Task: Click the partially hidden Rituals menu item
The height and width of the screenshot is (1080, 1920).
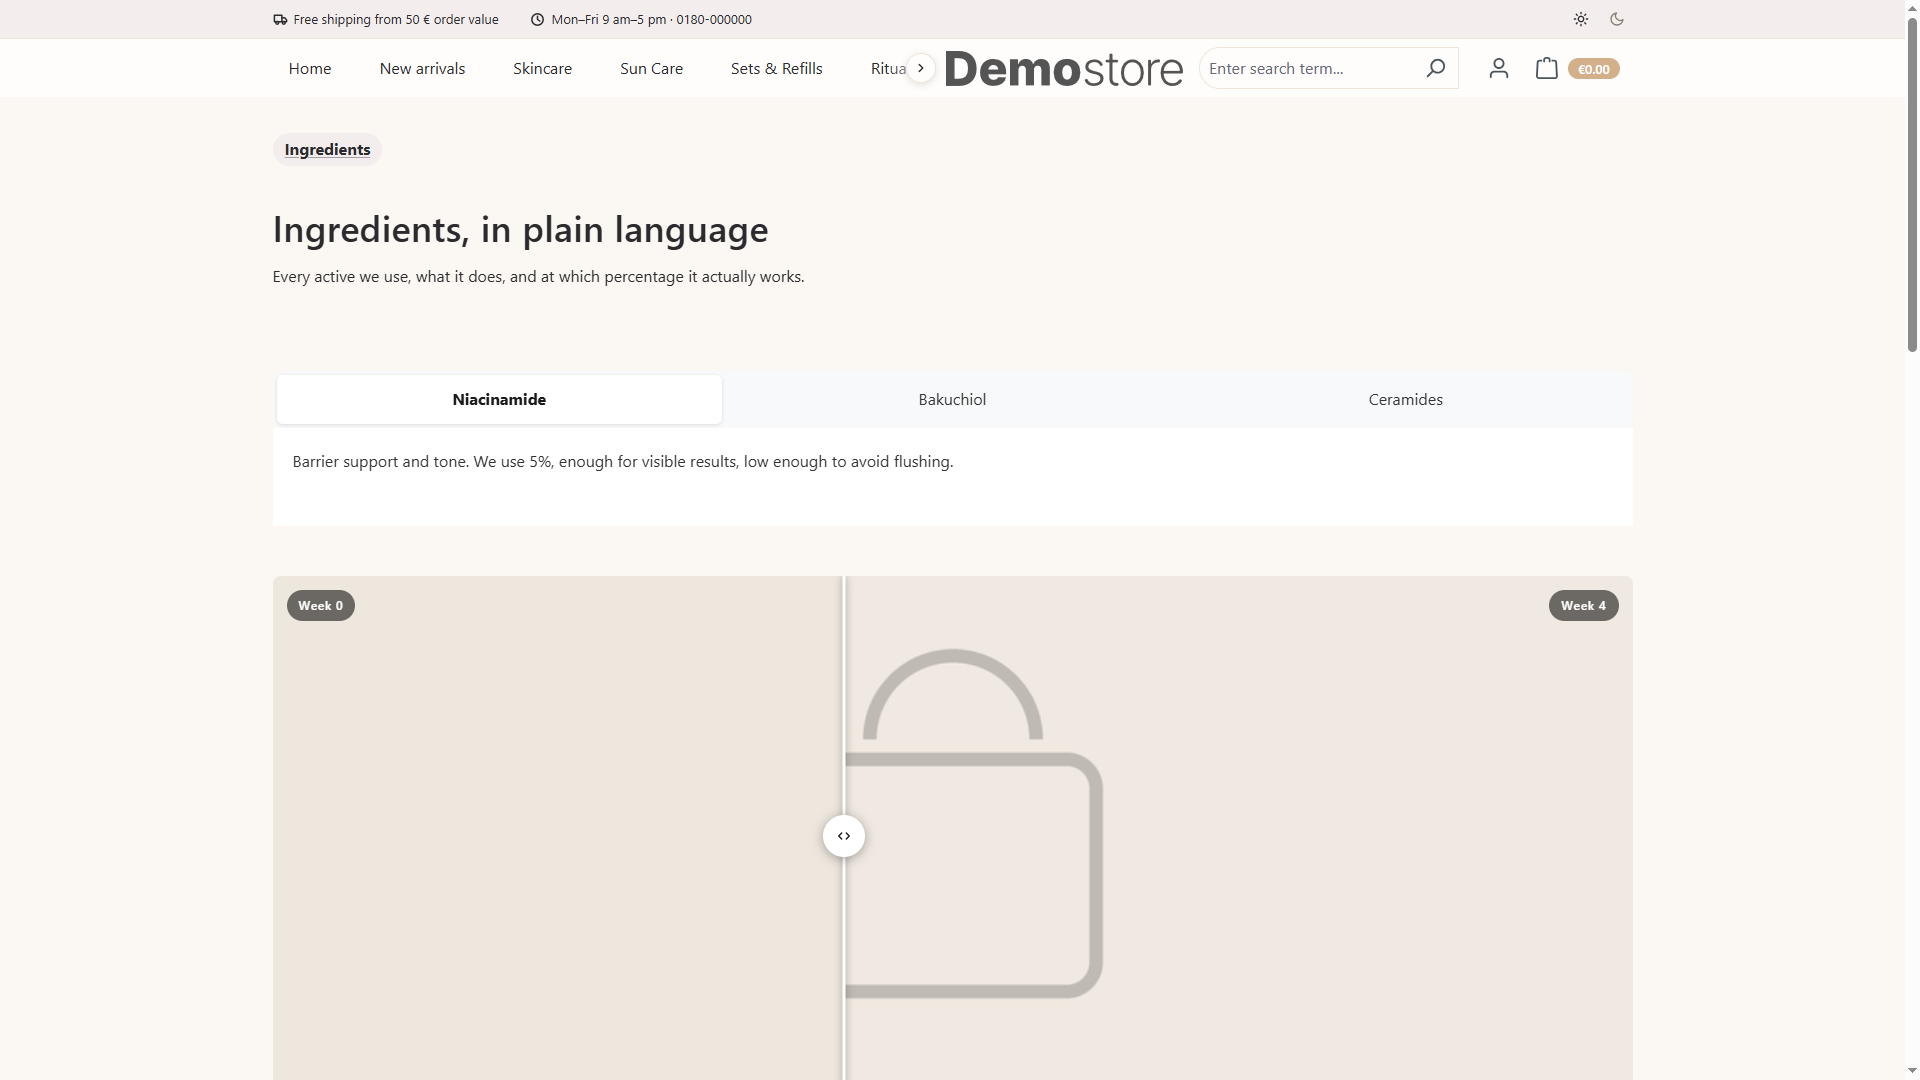Action: click(888, 68)
